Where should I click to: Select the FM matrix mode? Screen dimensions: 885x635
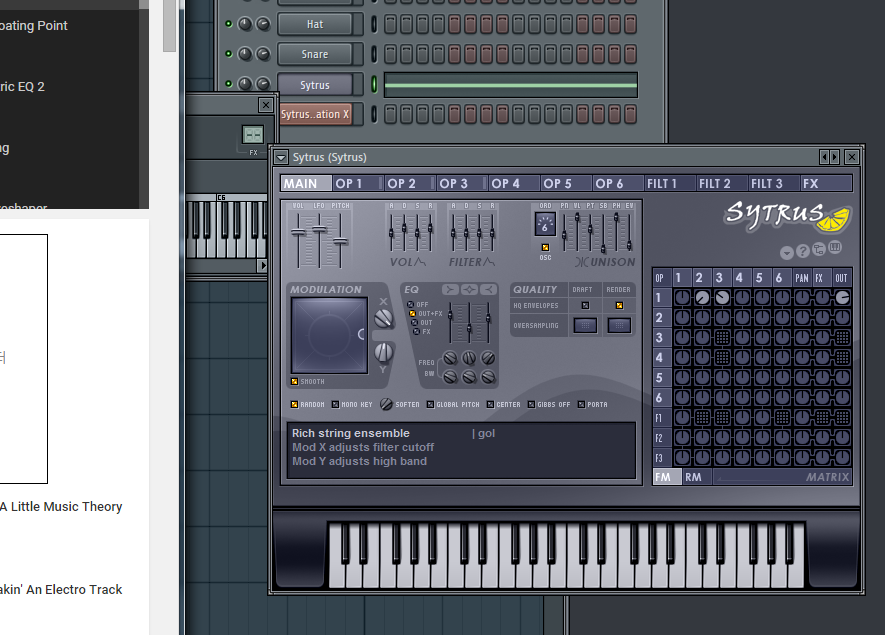tap(667, 477)
